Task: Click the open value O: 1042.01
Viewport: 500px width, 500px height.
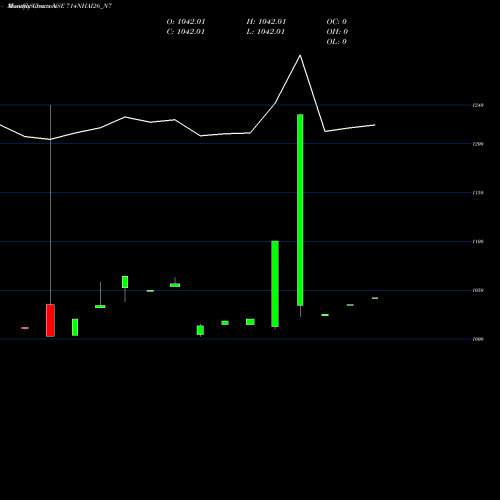Action: click(x=186, y=22)
